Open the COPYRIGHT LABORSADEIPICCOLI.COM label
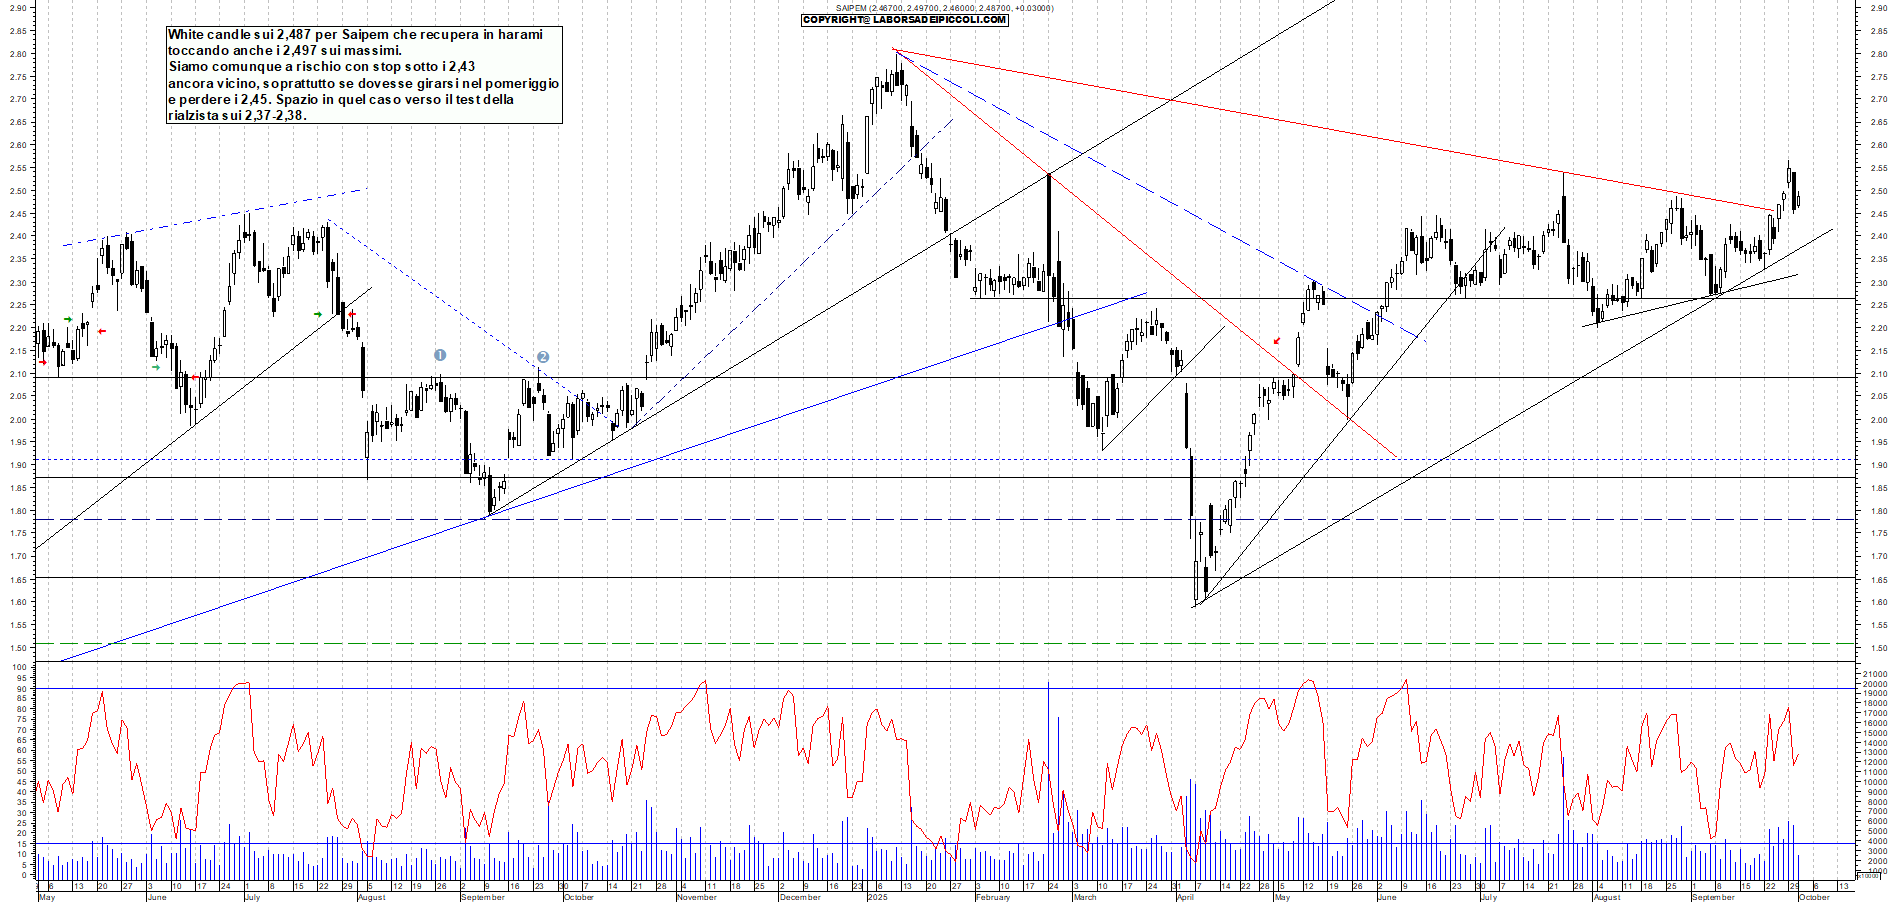This screenshot has width=1890, height=902. [x=904, y=20]
